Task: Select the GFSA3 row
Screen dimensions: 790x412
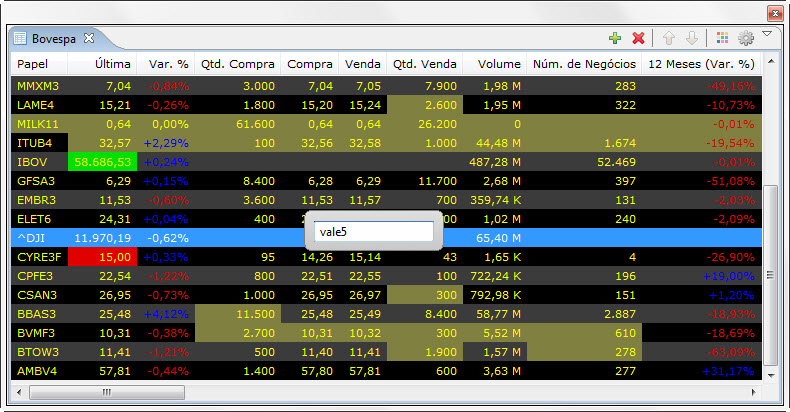Action: tap(386, 181)
